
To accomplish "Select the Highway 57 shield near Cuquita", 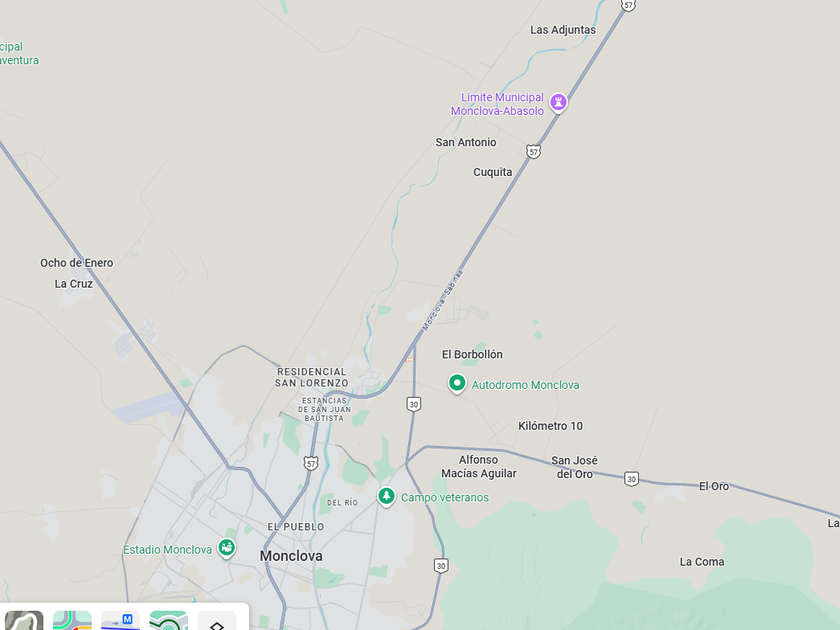I will coord(533,152).
